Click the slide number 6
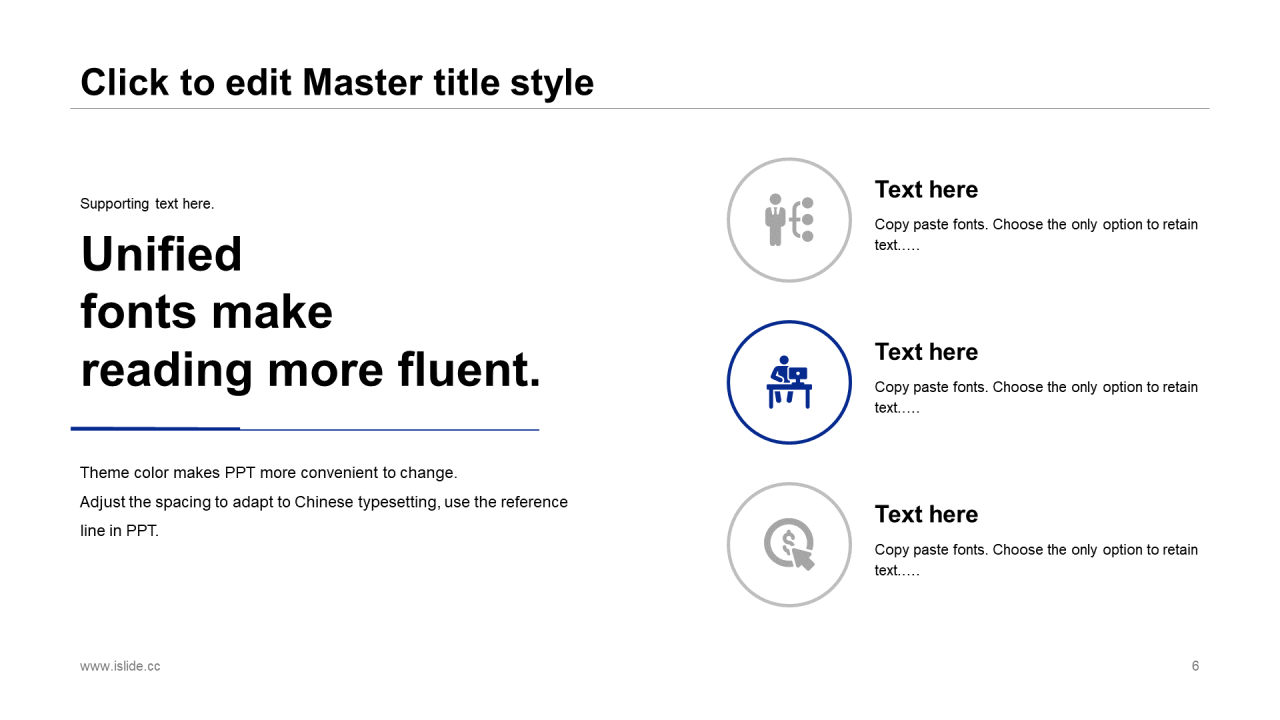The image size is (1280, 720). (x=1195, y=666)
